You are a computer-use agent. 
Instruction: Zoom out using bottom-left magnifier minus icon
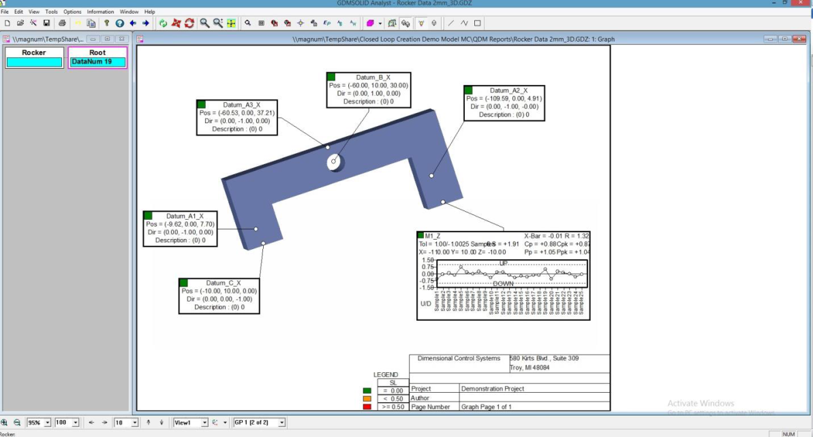click(17, 423)
